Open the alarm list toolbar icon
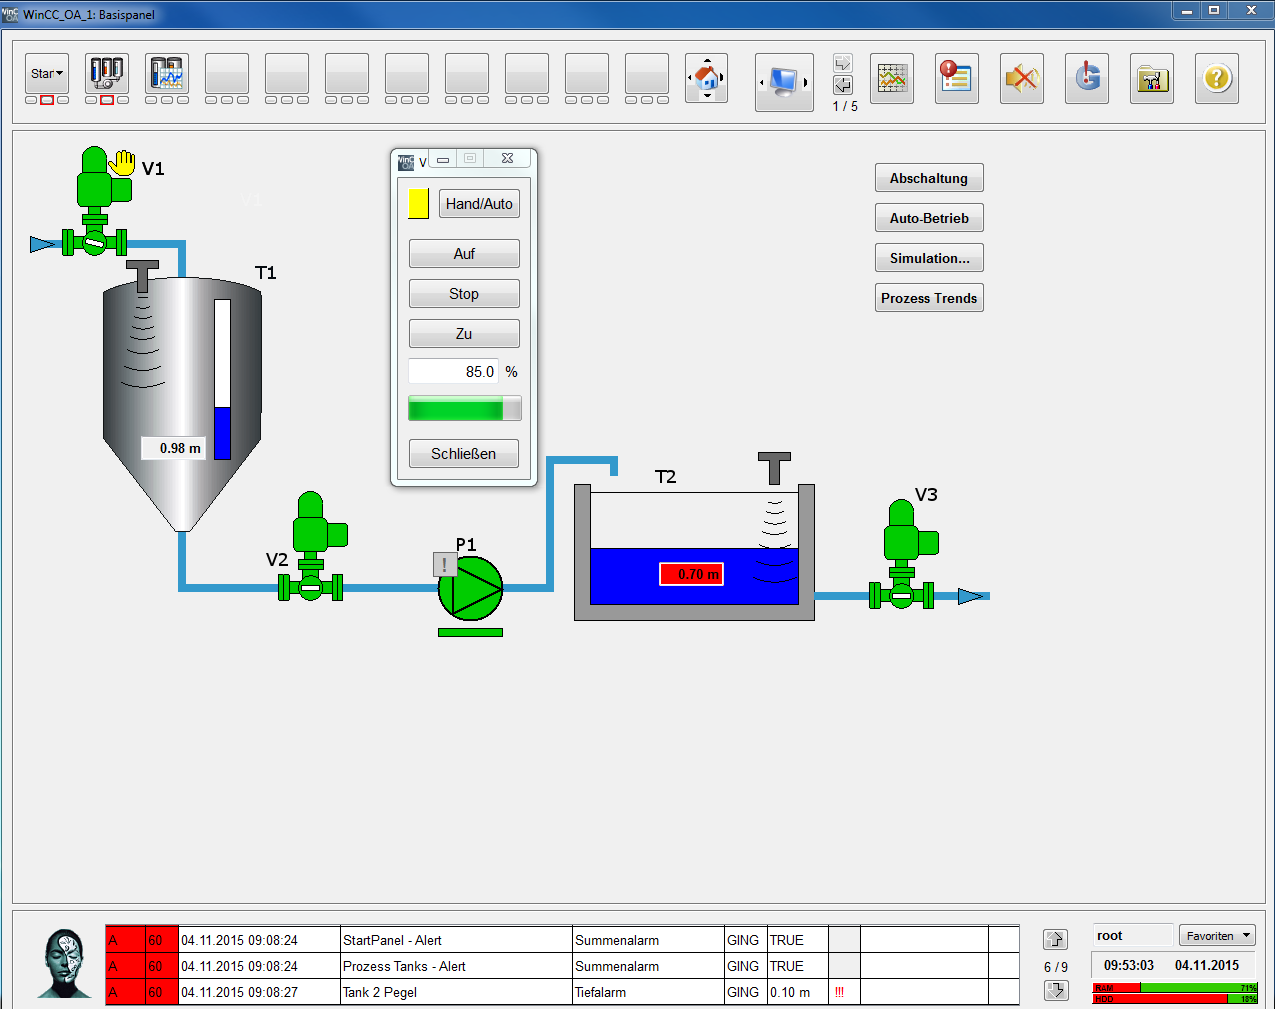 point(956,78)
